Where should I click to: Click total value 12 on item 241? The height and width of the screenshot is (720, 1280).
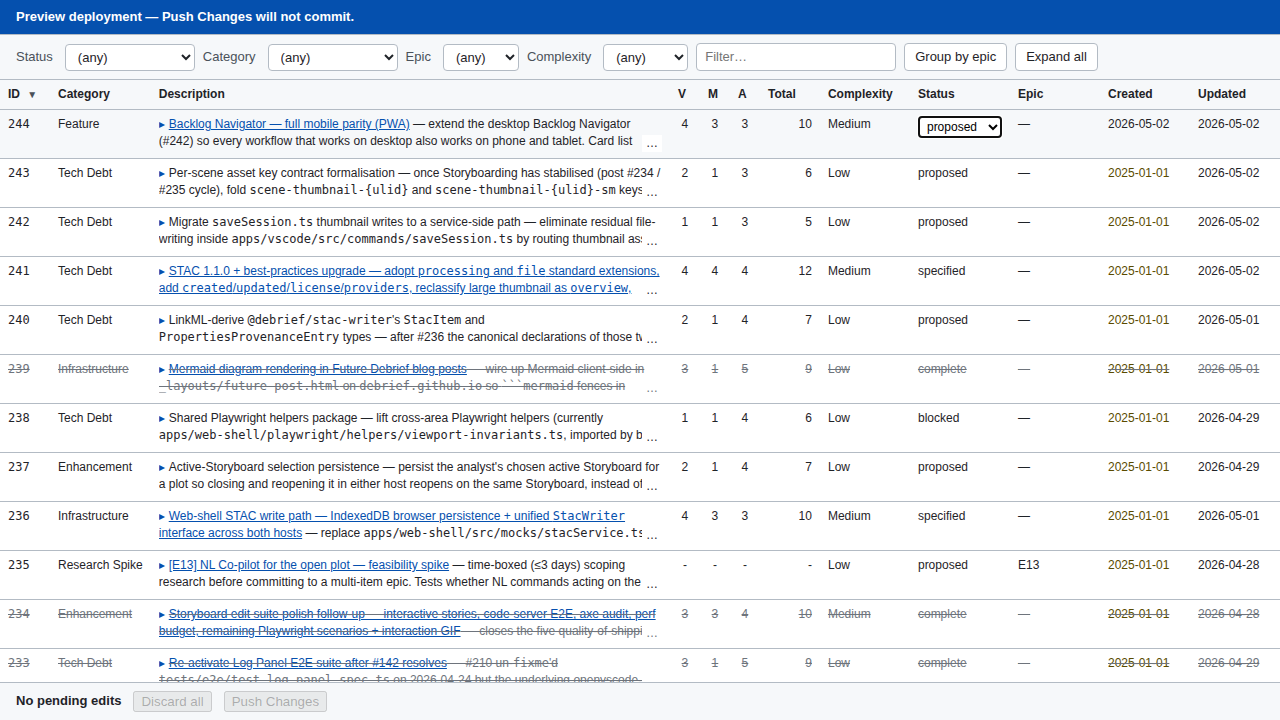click(x=805, y=271)
